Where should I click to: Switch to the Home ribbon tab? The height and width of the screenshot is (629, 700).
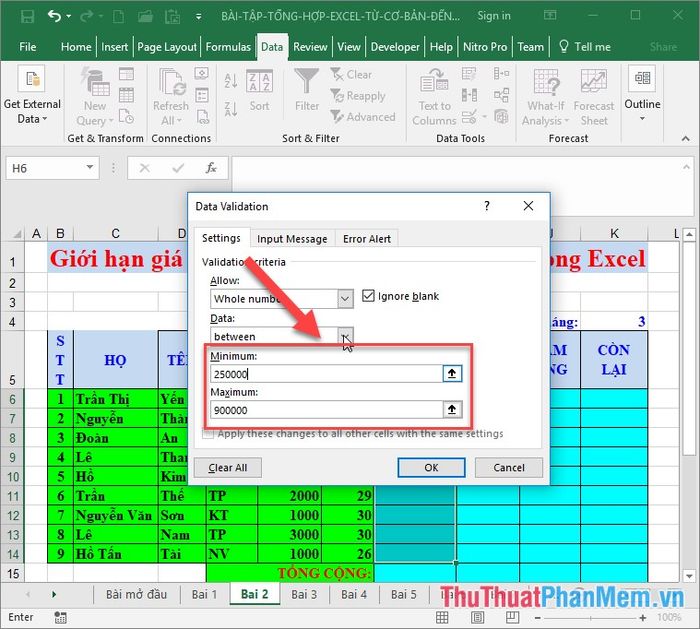click(76, 47)
